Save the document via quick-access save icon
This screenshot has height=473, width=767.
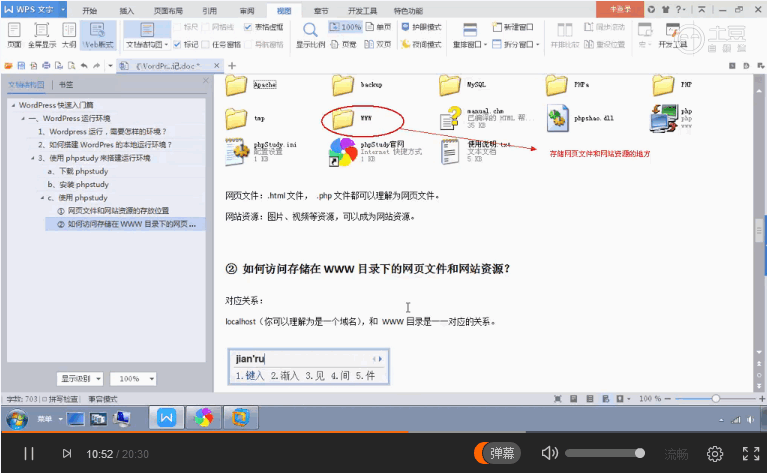[21, 66]
